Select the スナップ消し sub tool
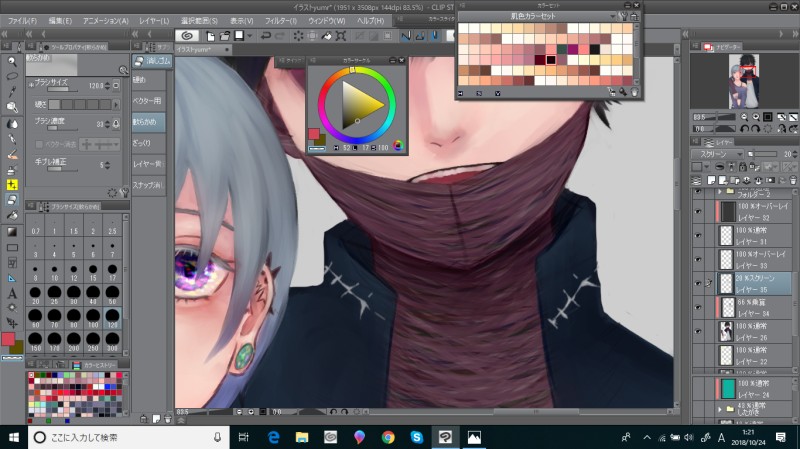This screenshot has height=449, width=800. [x=149, y=185]
